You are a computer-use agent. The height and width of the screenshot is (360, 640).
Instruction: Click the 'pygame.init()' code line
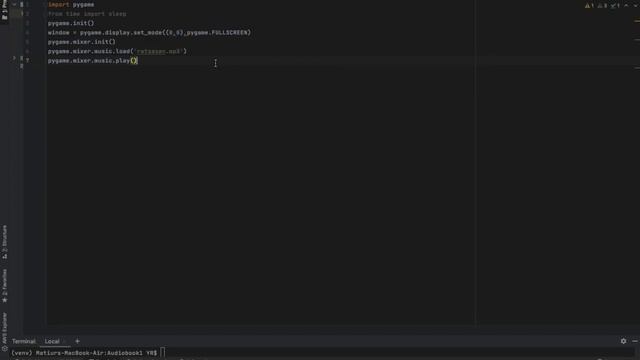71,23
